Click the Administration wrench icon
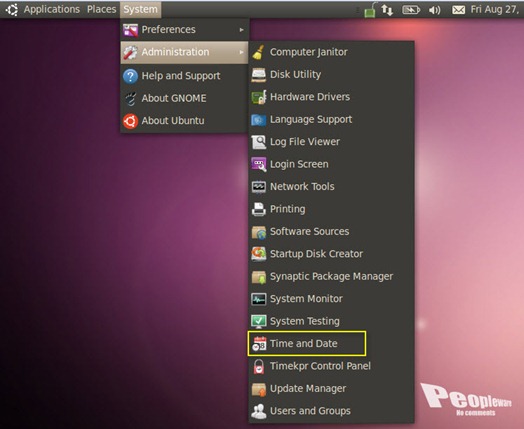Image resolution: width=524 pixels, height=429 pixels. tap(130, 52)
